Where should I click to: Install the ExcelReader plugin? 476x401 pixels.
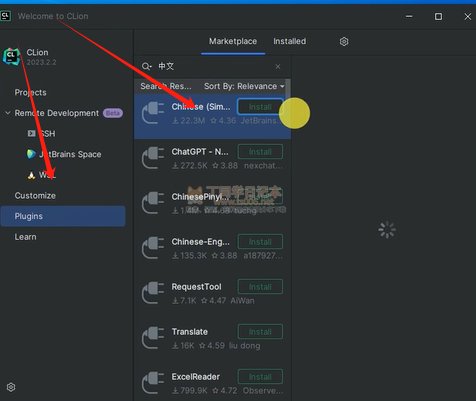[260, 377]
